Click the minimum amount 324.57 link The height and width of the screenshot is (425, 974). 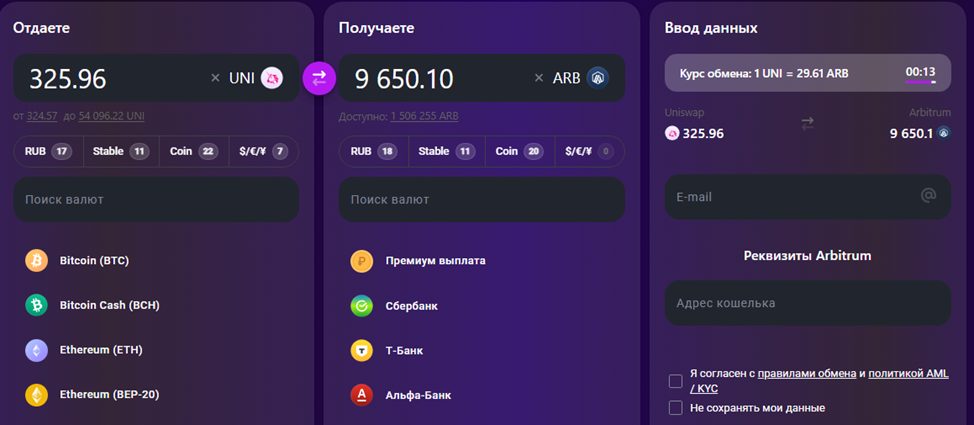point(43,116)
